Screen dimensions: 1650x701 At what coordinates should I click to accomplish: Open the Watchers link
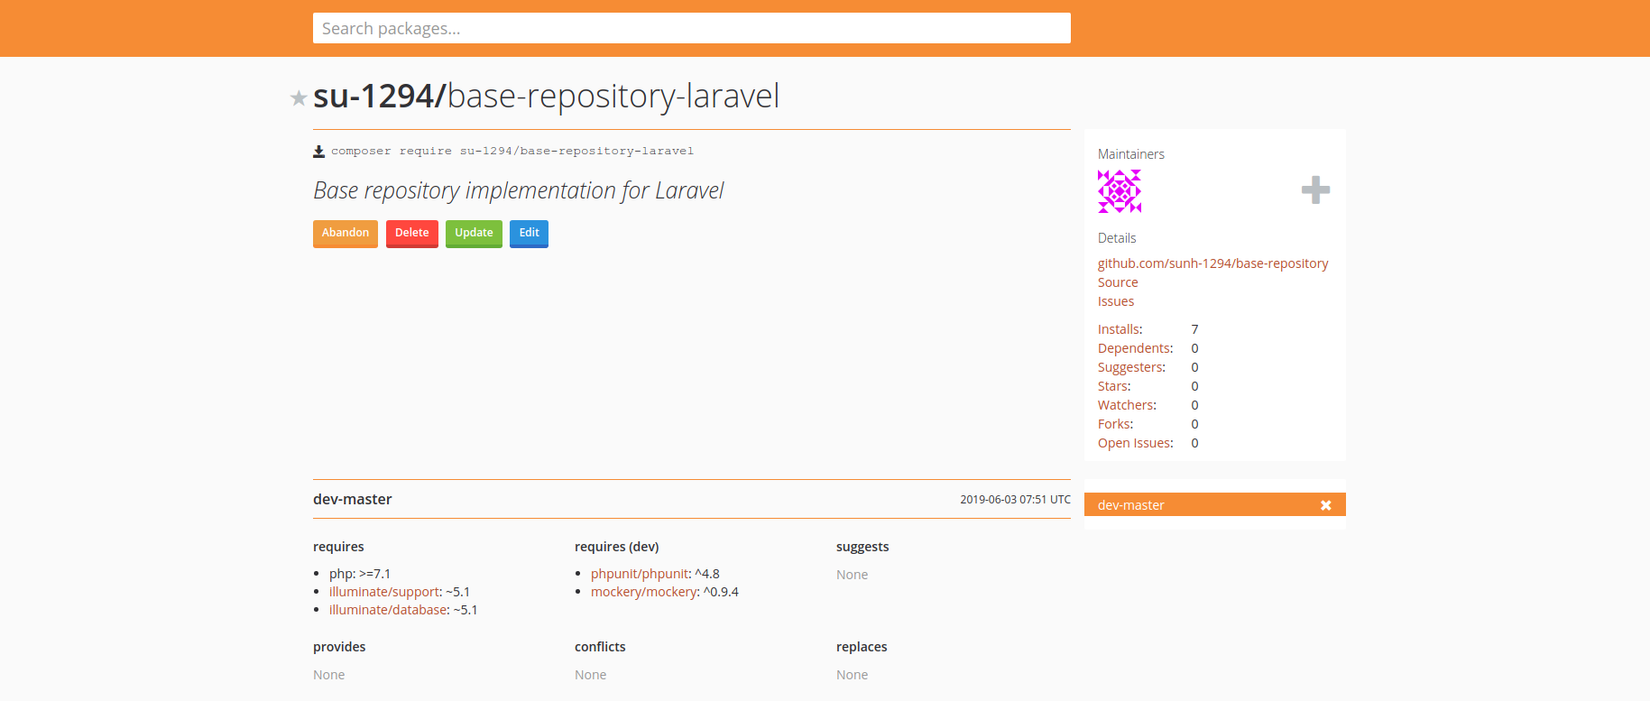1126,405
